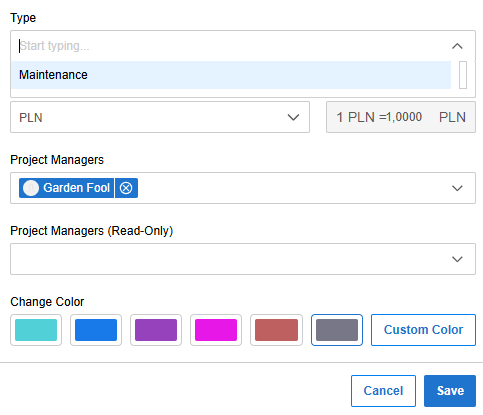This screenshot has height=415, width=483.
Task: Click the exchange rate value field
Action: pos(401,117)
